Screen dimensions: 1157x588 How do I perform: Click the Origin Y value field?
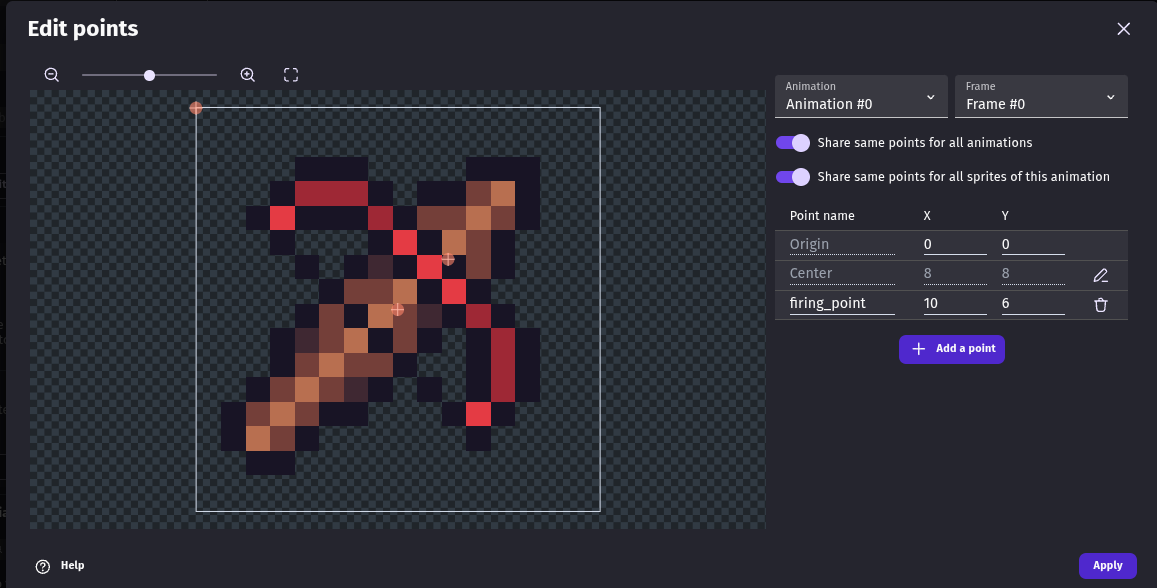click(x=1032, y=245)
